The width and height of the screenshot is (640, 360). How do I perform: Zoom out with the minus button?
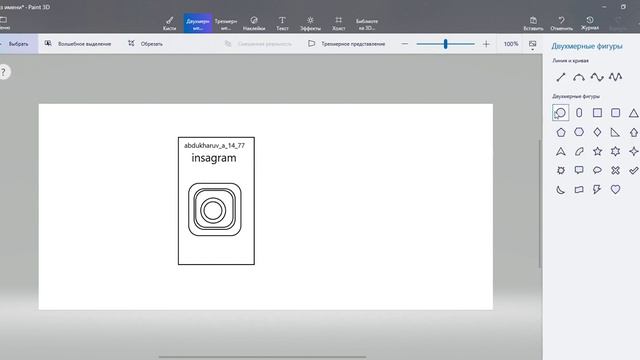click(x=404, y=44)
